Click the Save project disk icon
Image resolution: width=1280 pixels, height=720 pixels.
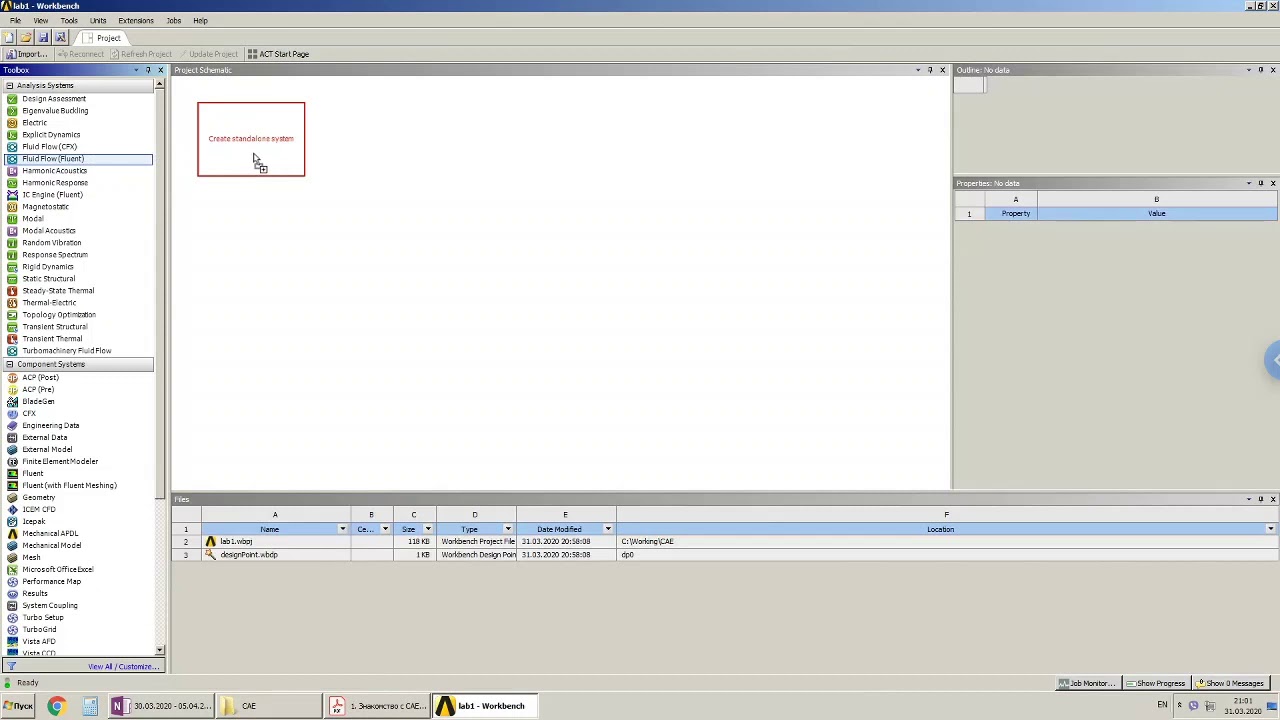point(43,38)
